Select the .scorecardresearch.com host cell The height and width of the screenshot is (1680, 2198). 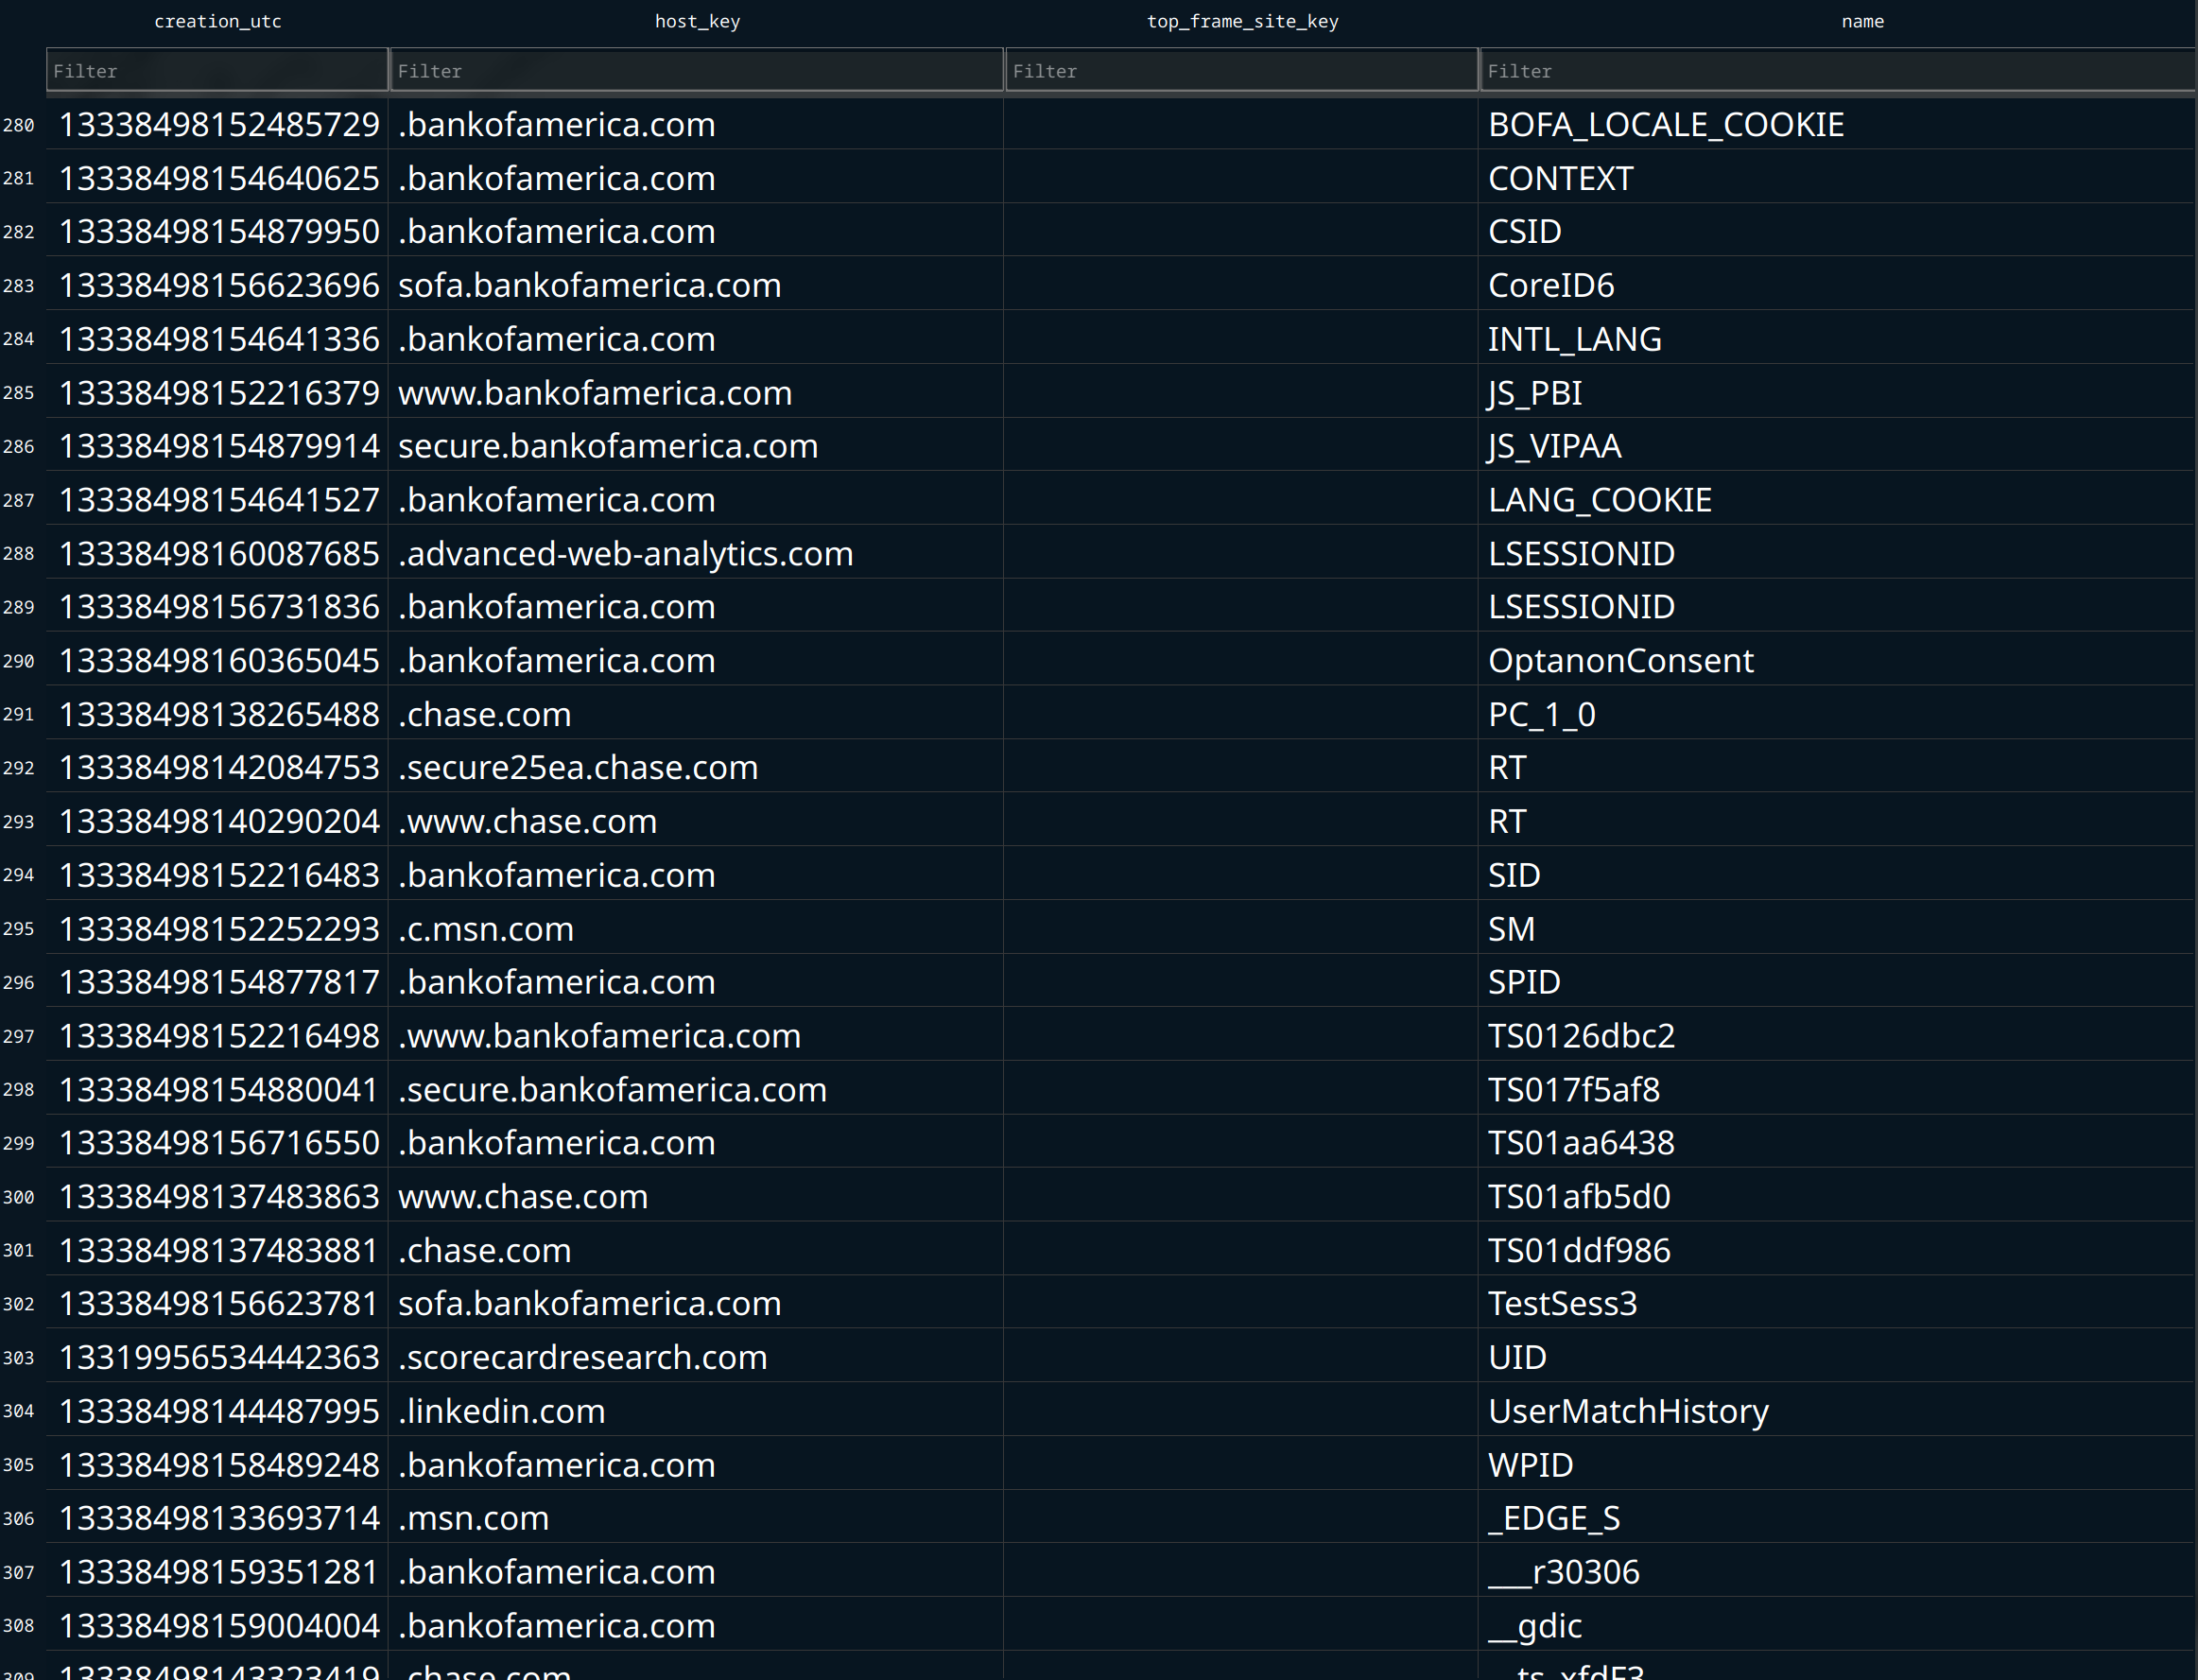582,1357
